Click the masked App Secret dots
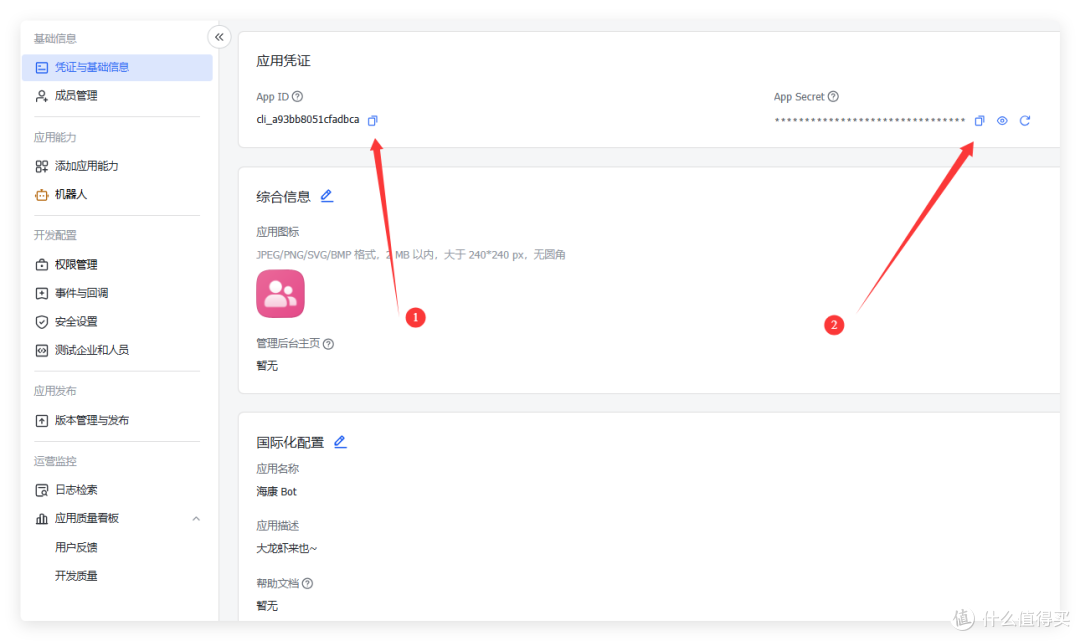 (869, 120)
